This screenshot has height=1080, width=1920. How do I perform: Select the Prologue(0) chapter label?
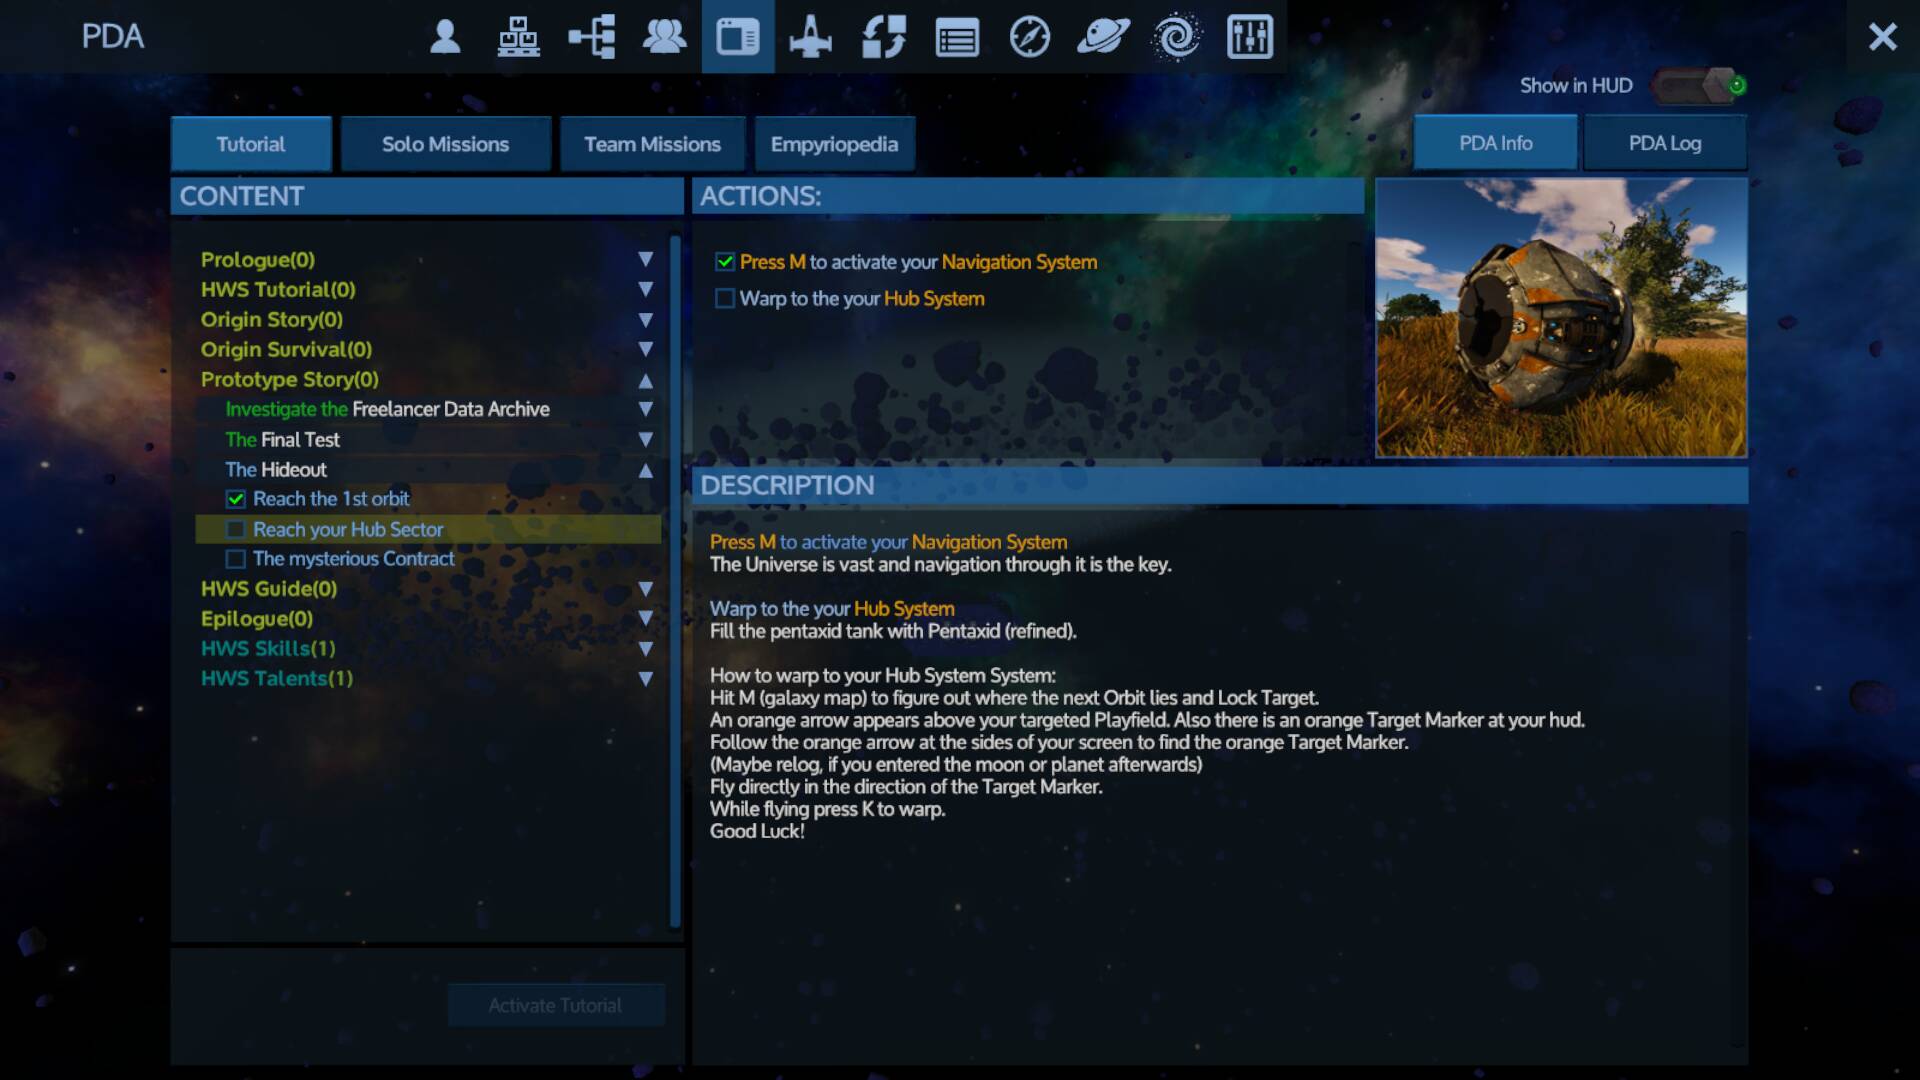point(258,260)
